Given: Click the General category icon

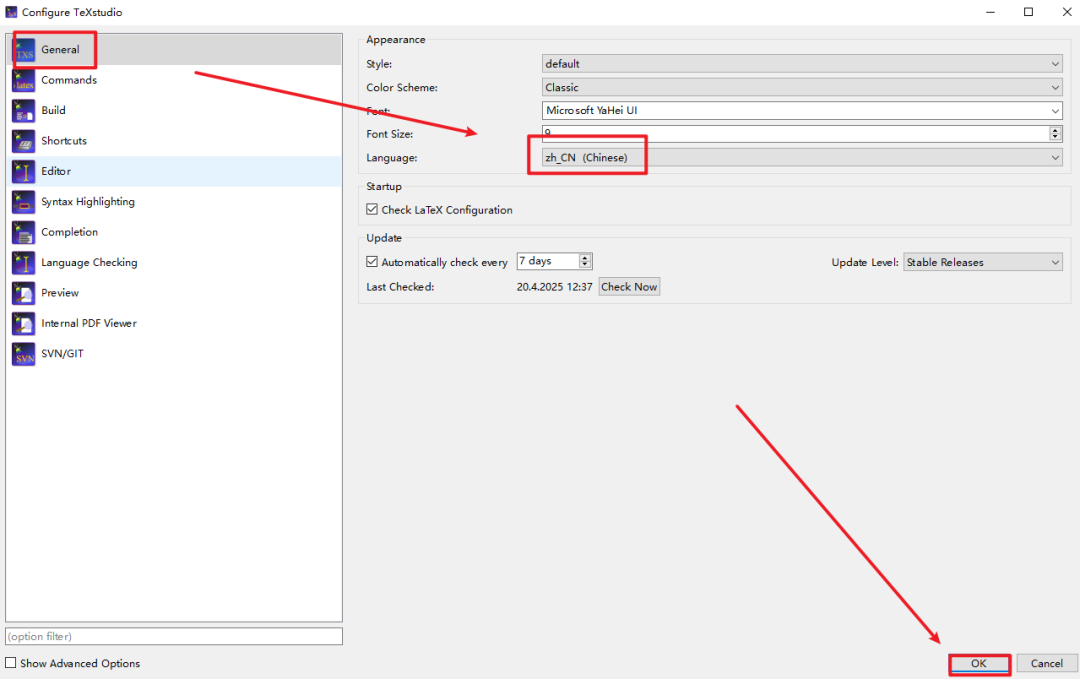Looking at the screenshot, I should click(24, 50).
